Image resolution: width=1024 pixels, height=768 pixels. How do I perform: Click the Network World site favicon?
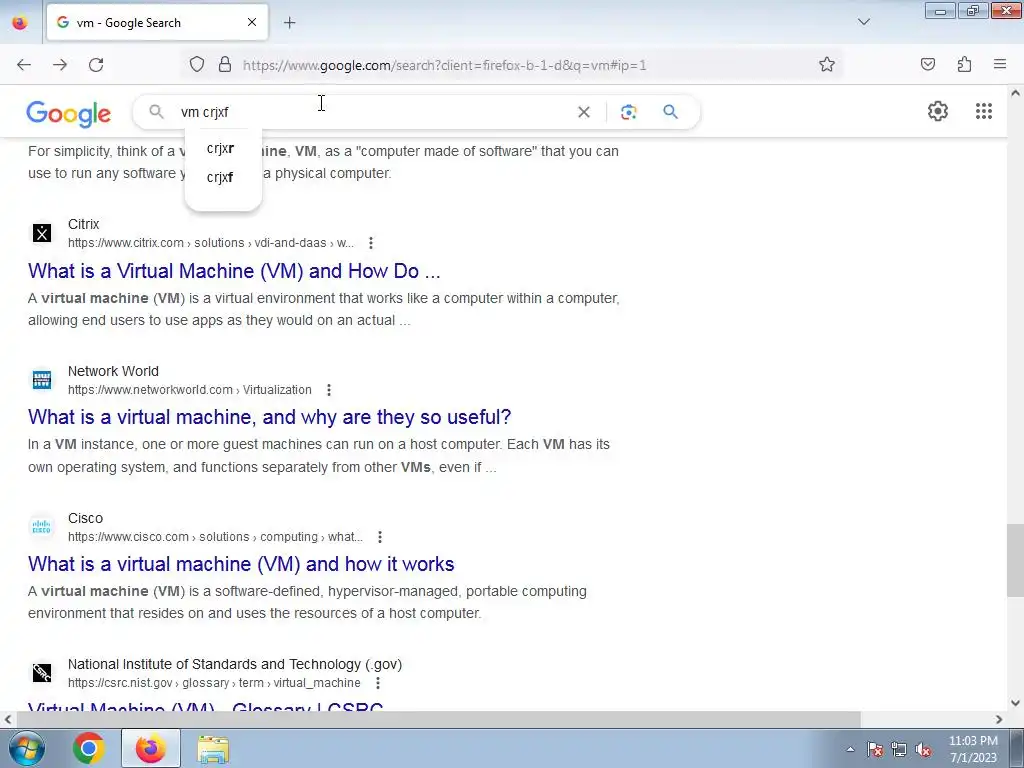coord(42,379)
